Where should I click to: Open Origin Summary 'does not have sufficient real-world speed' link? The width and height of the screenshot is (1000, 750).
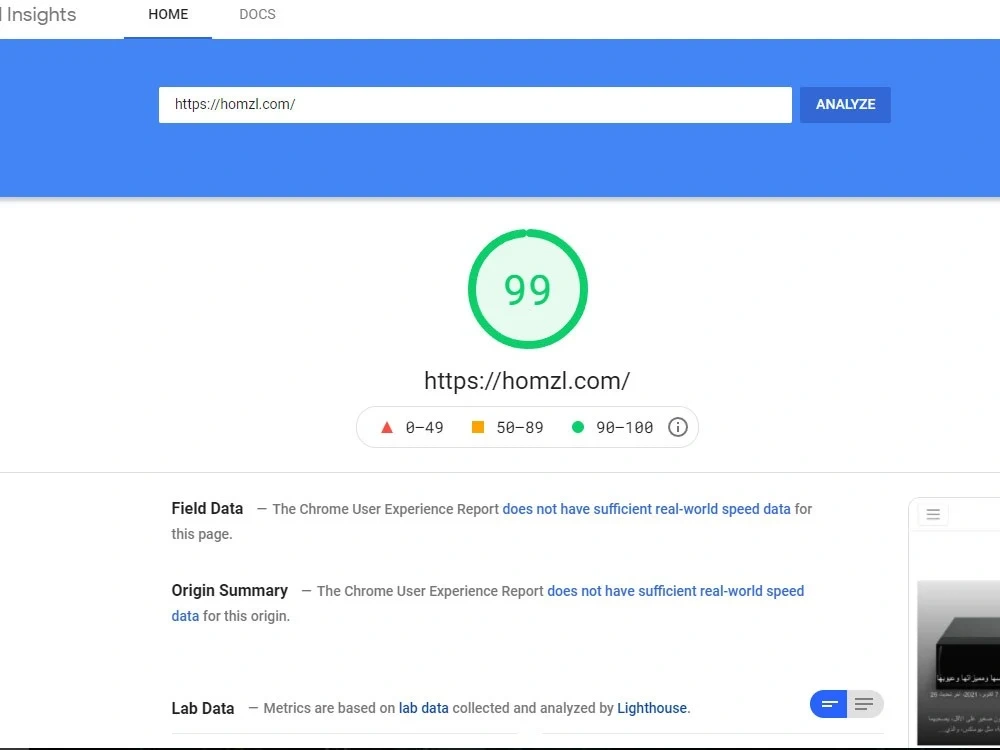pos(675,591)
